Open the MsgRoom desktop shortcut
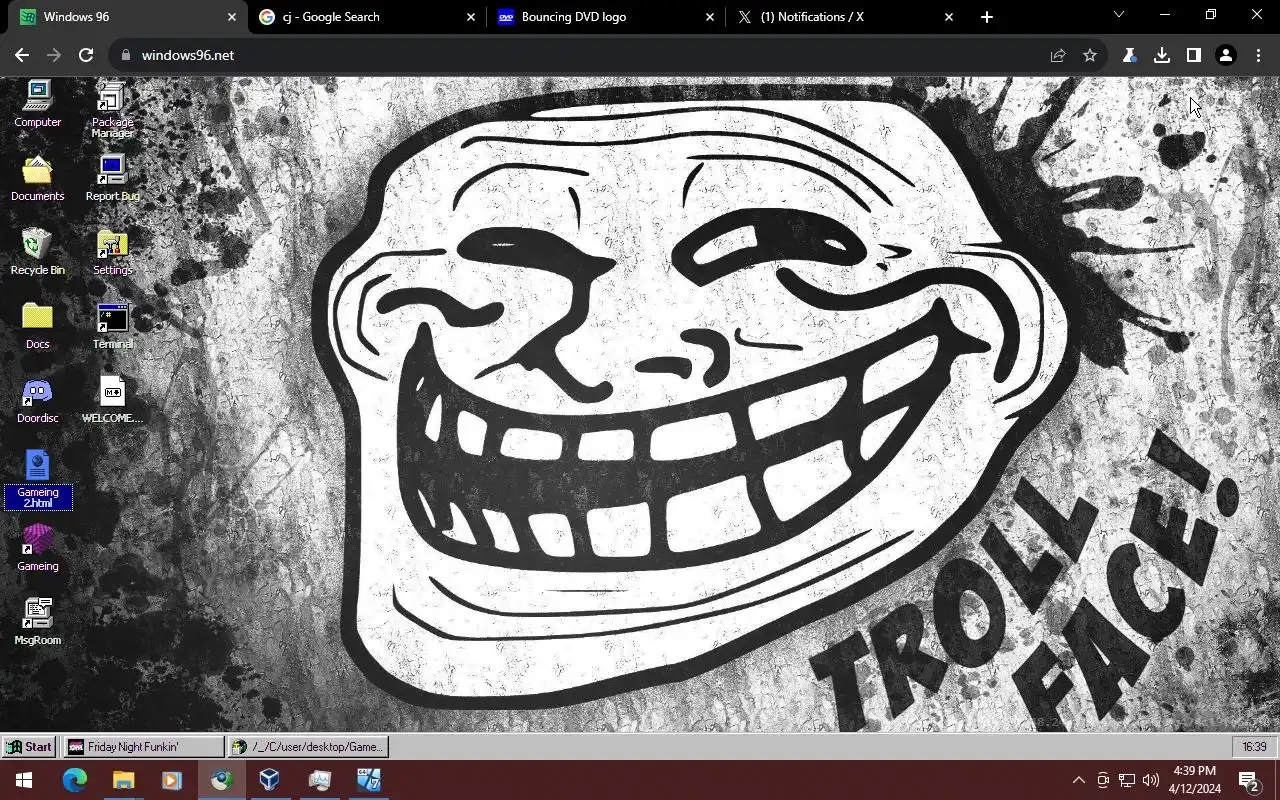This screenshot has height=800, width=1280. 37,622
